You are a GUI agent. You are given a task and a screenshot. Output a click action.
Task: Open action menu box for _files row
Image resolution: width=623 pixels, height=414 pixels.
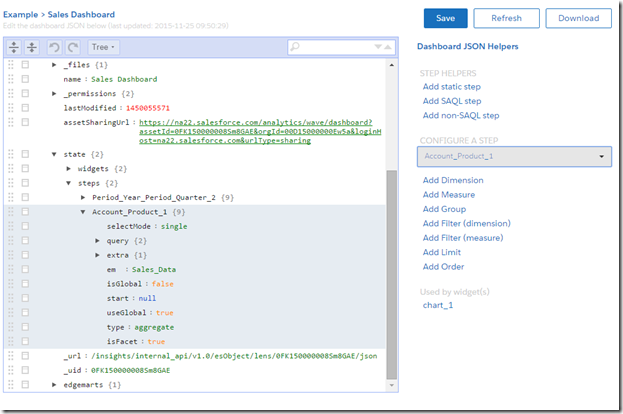pyautogui.click(x=25, y=64)
